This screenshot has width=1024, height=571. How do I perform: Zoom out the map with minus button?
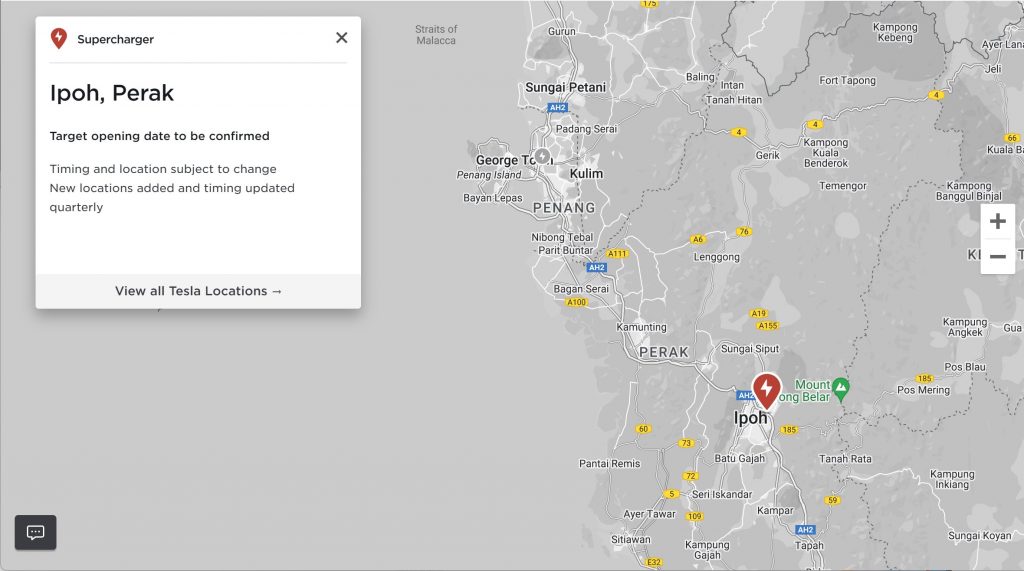click(997, 257)
